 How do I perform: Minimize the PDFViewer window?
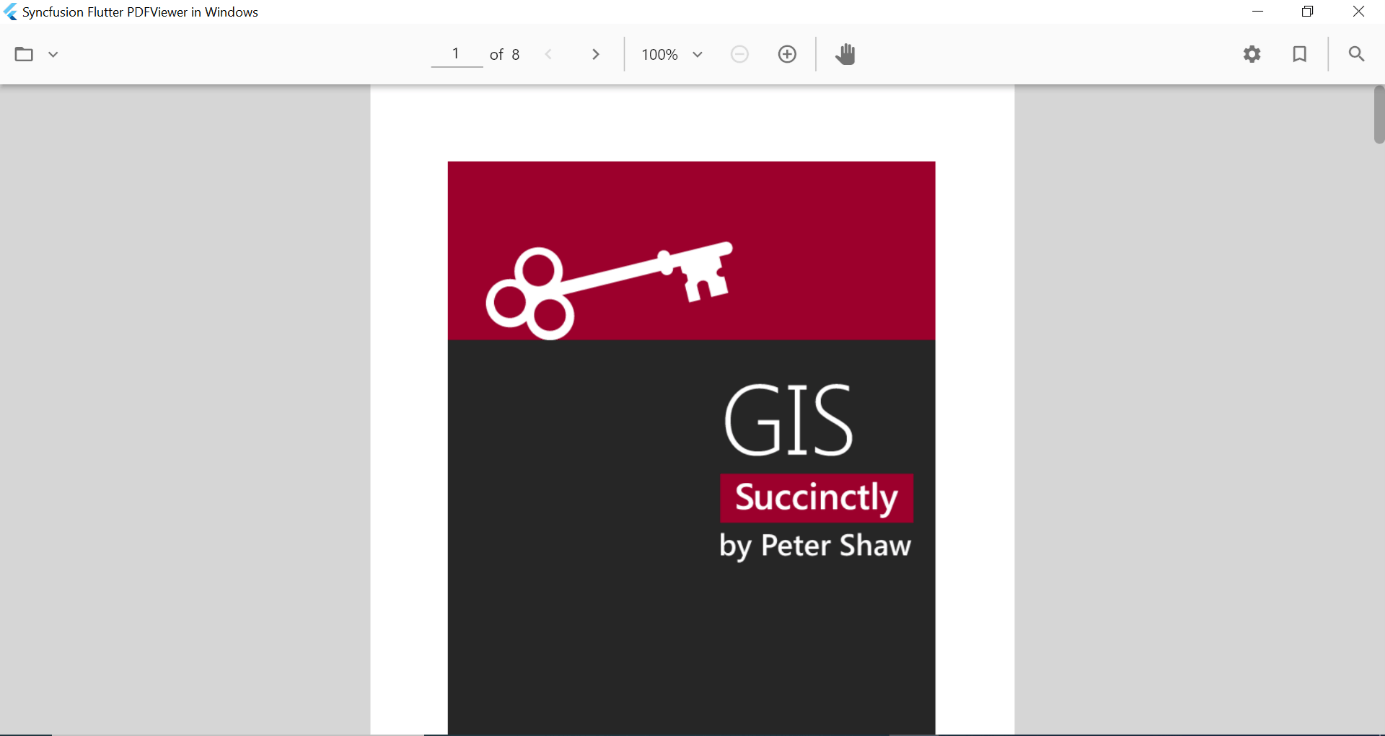click(1258, 12)
